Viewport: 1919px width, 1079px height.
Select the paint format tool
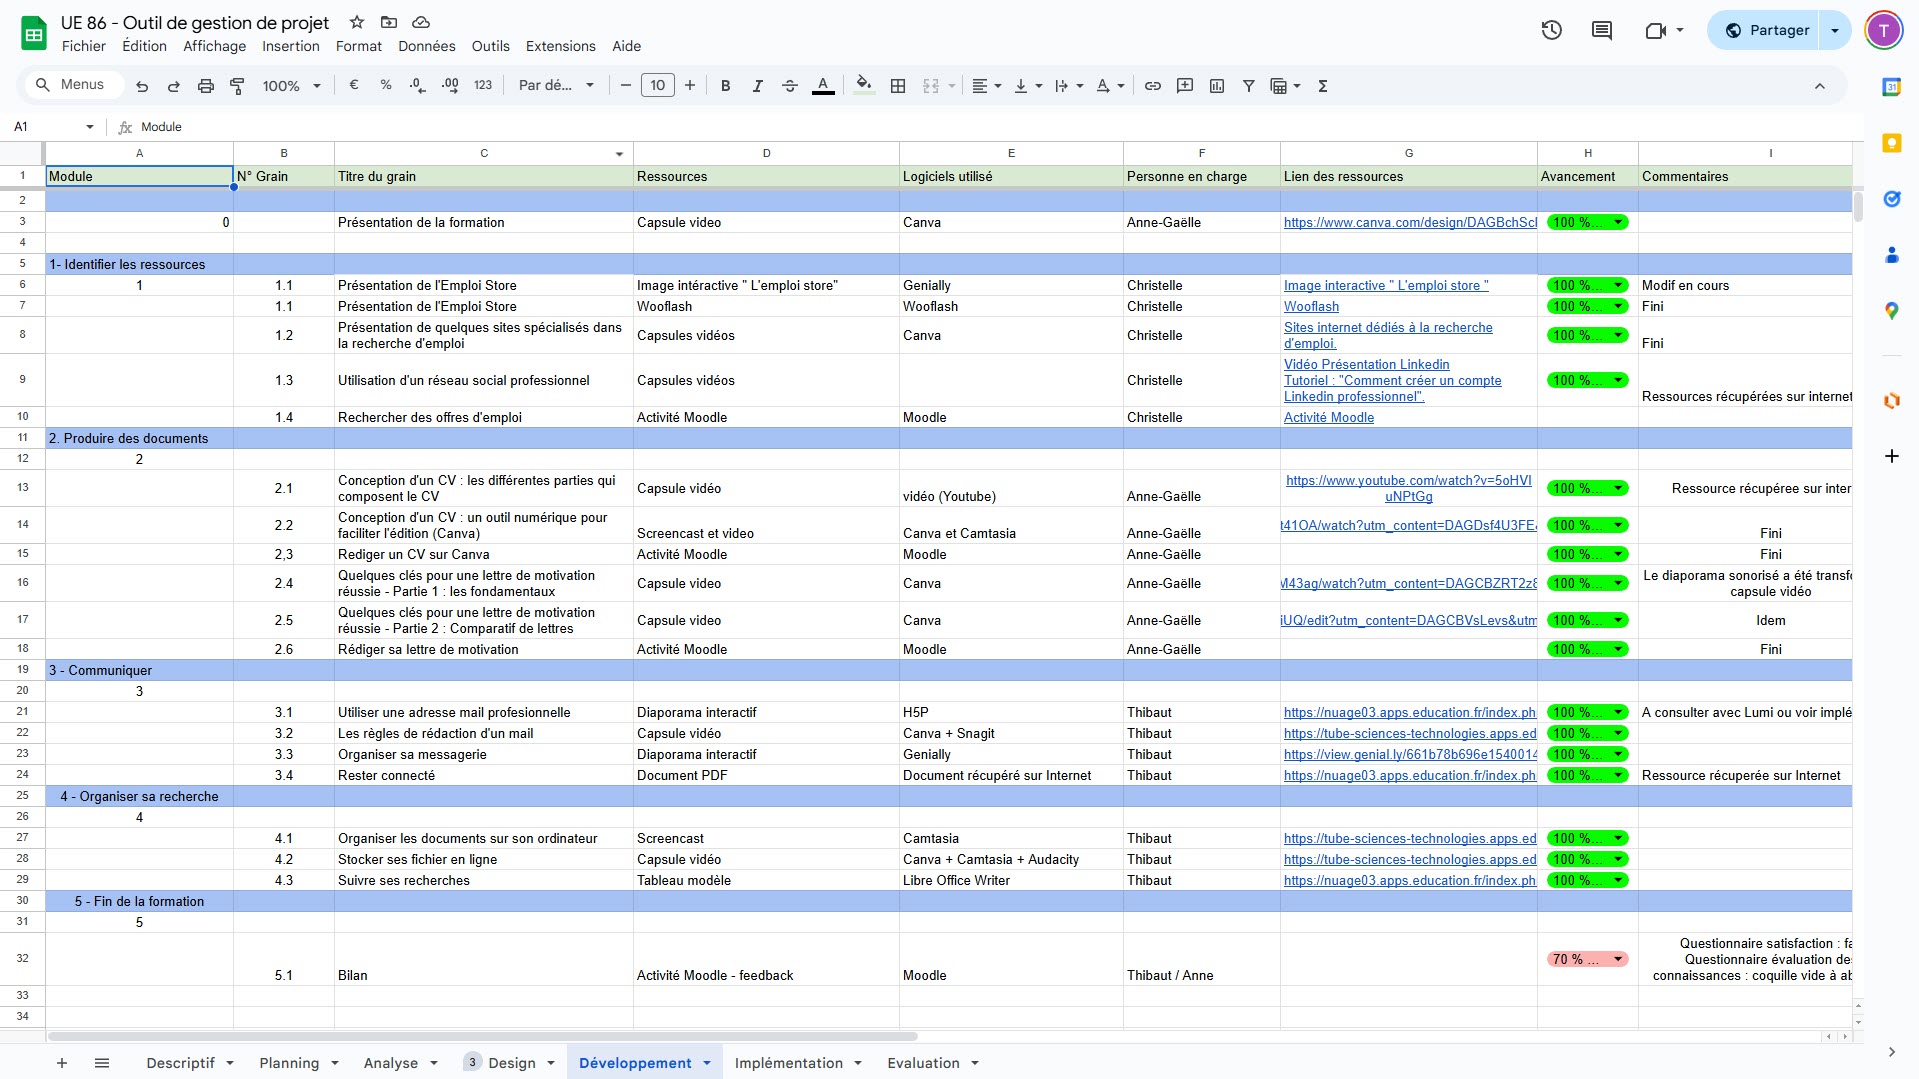237,86
